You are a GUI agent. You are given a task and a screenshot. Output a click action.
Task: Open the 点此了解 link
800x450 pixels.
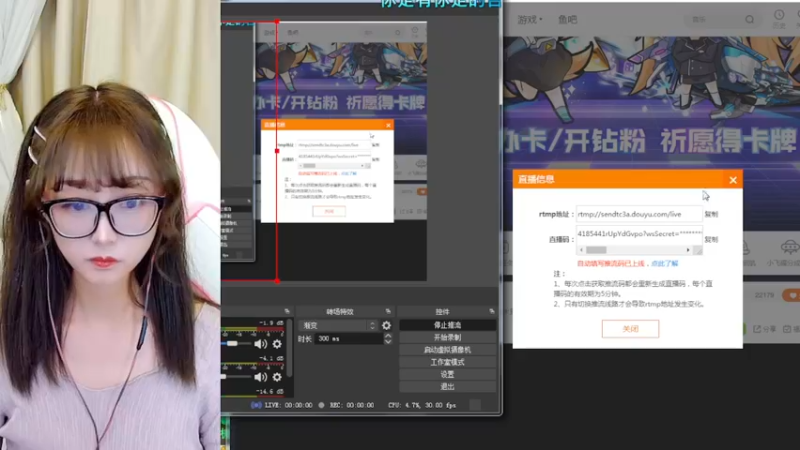664,263
